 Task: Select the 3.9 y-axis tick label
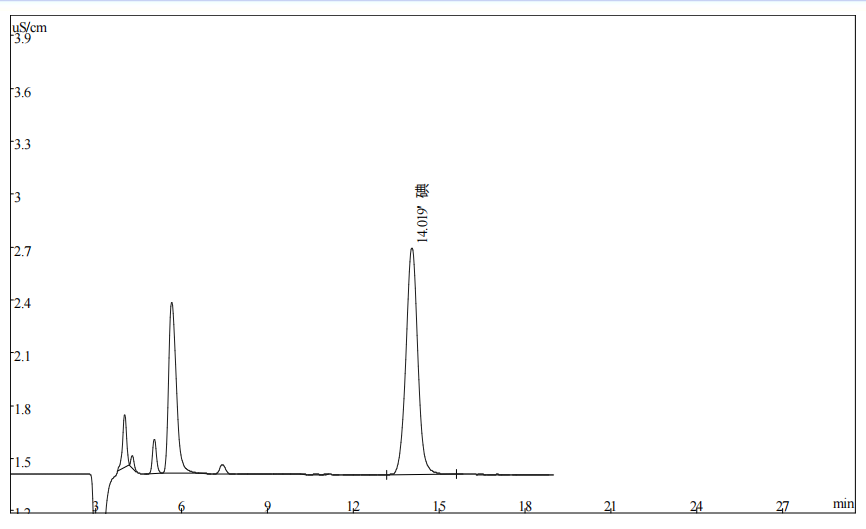(x=22, y=39)
